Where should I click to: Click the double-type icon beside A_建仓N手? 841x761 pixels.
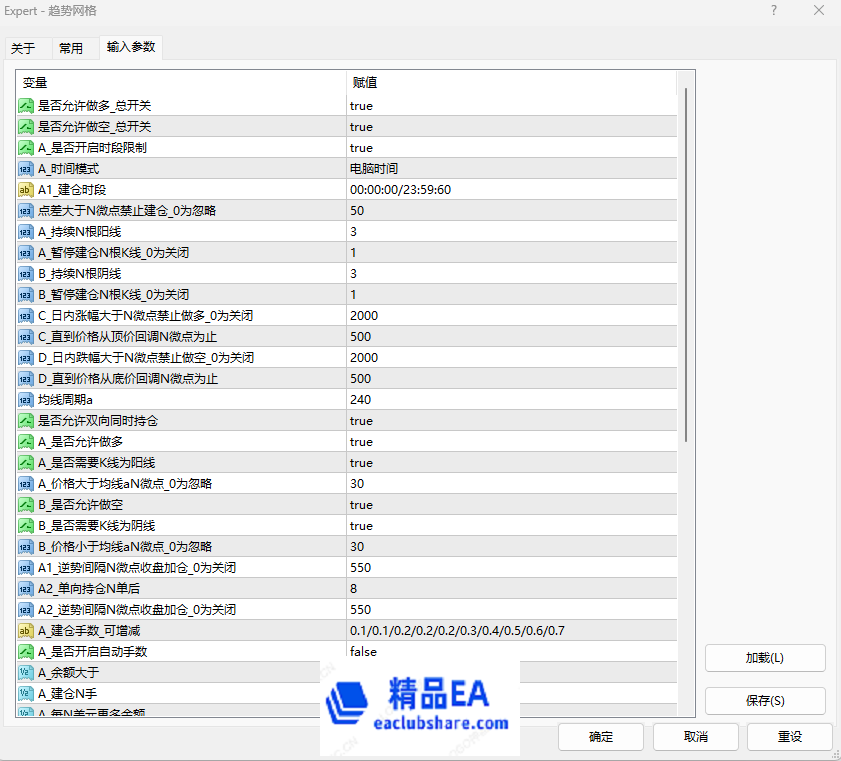tap(26, 693)
